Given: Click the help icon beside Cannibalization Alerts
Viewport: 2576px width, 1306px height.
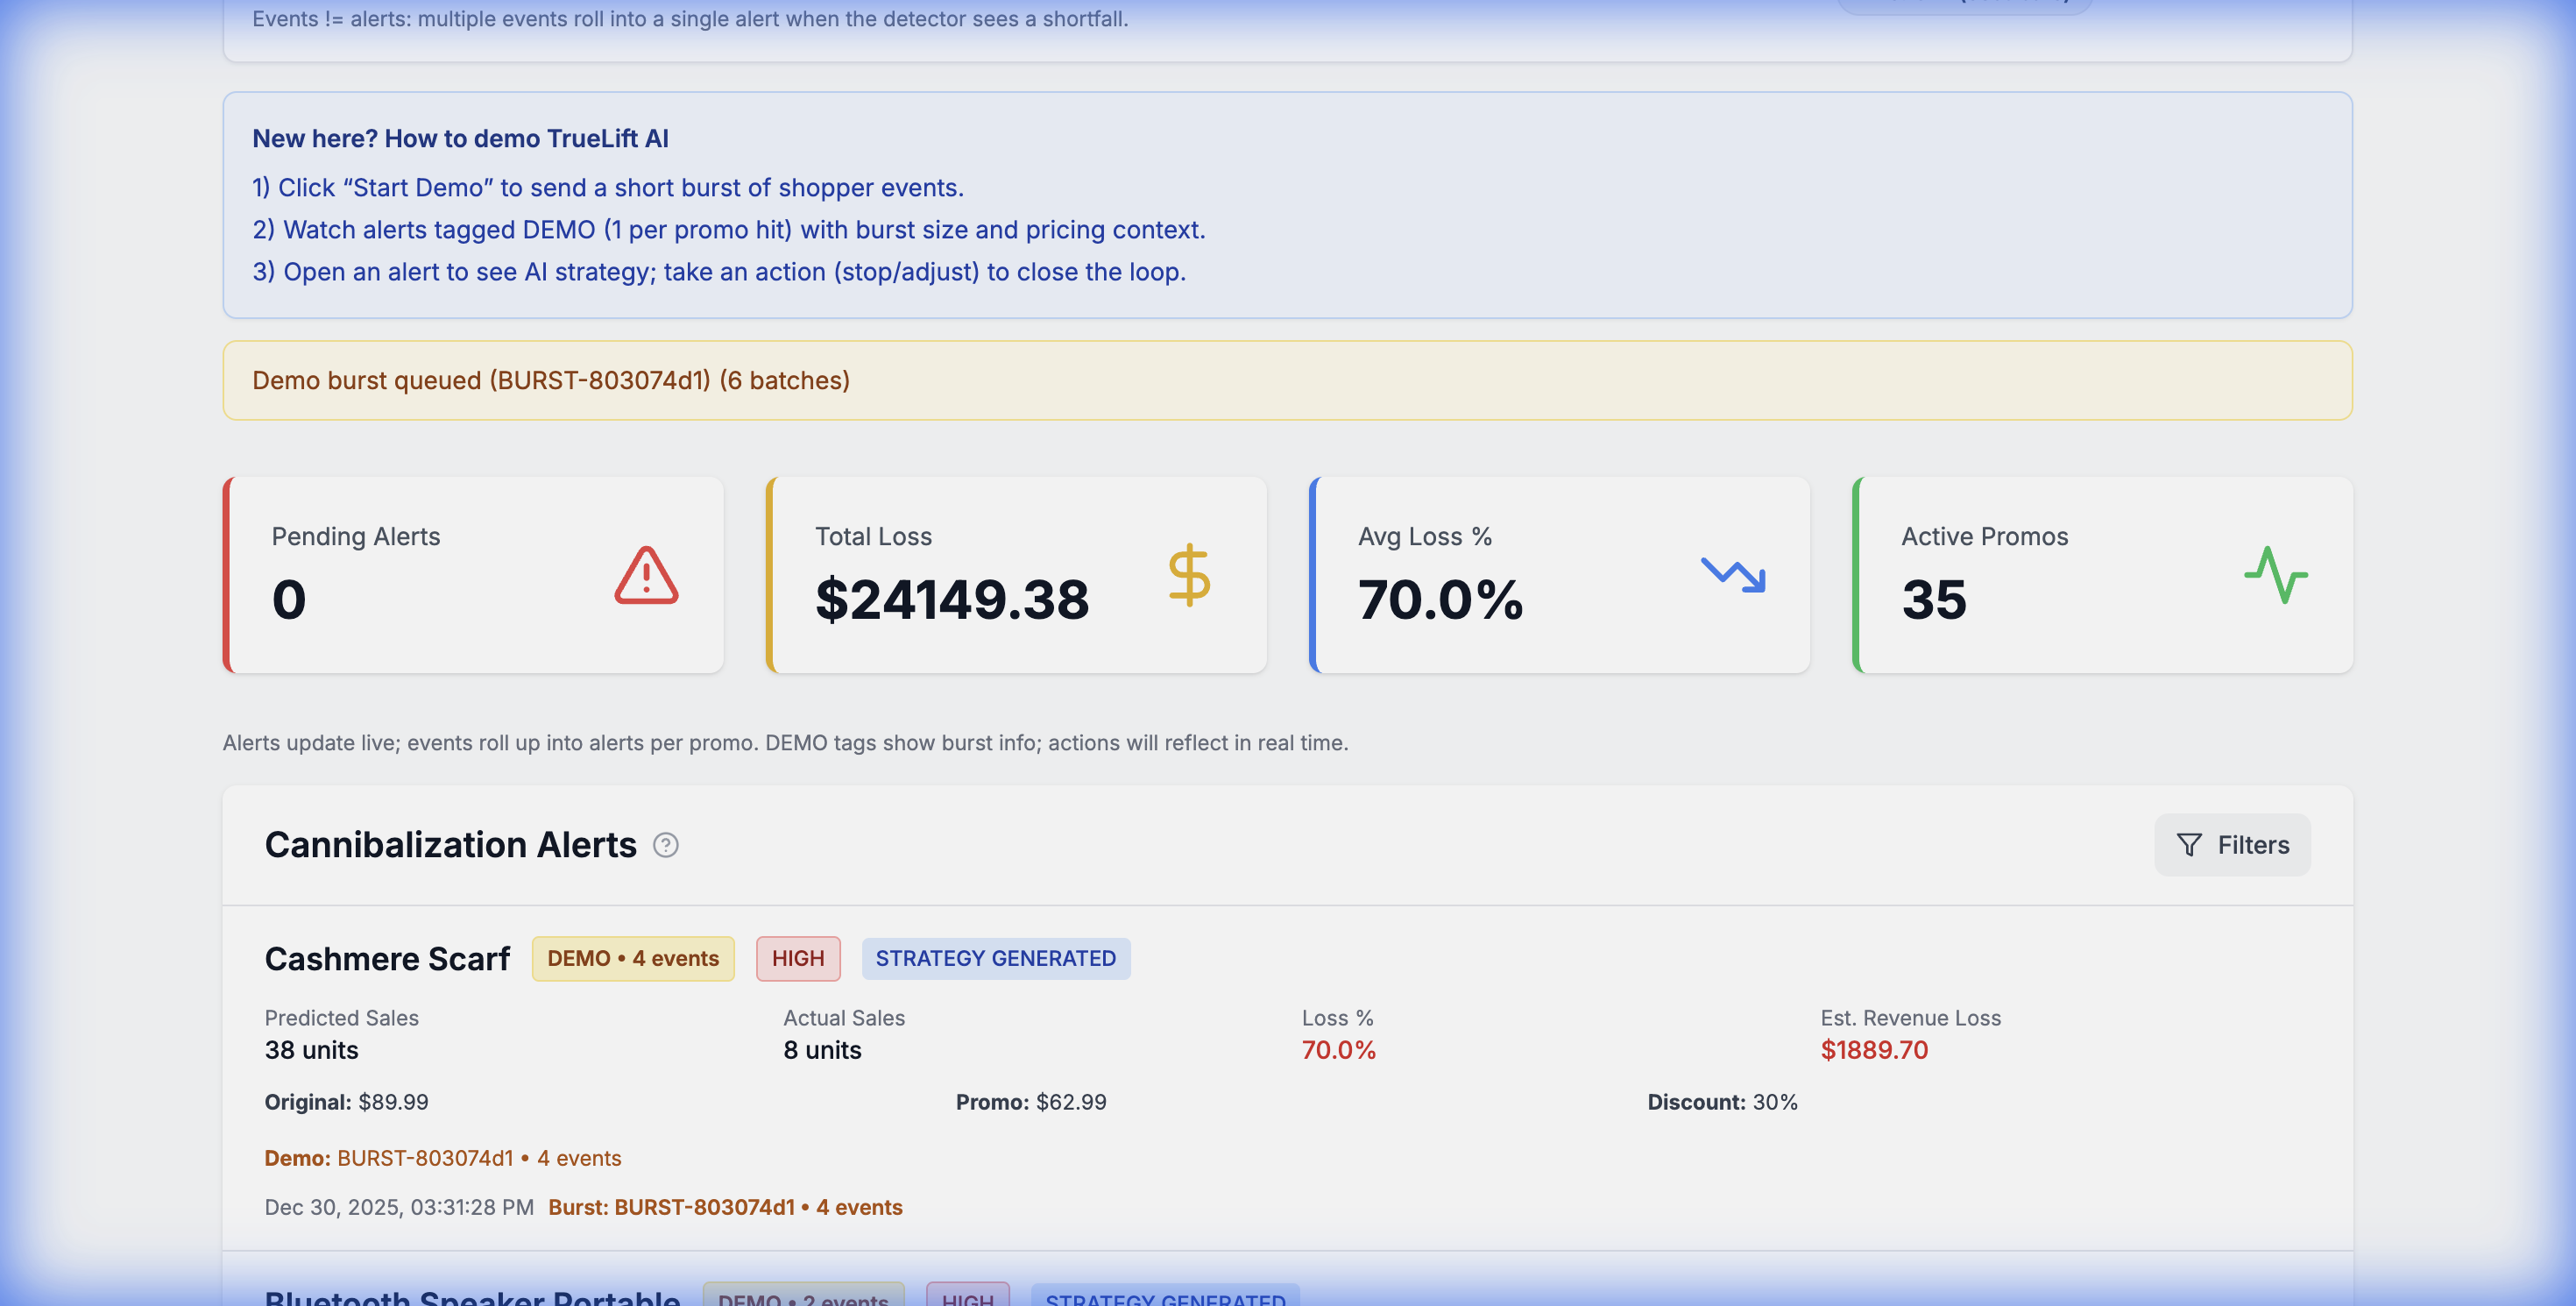Looking at the screenshot, I should pos(666,845).
